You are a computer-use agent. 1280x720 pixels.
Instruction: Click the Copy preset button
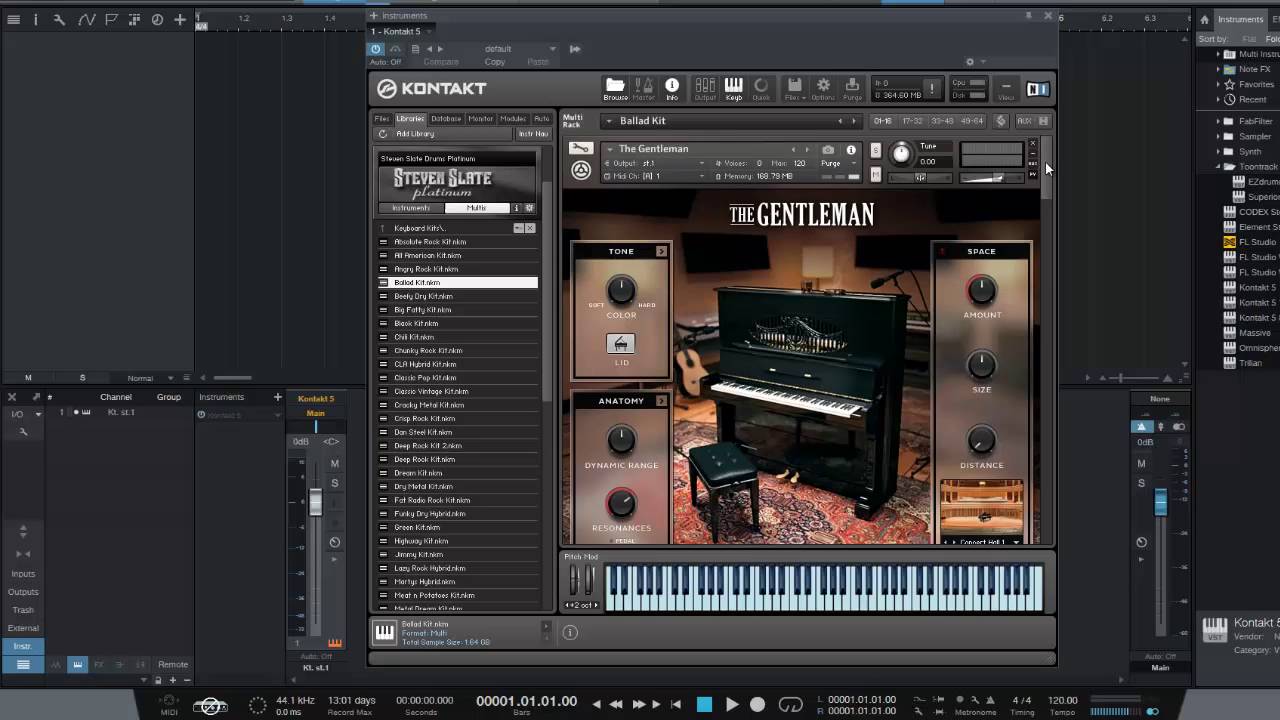pyautogui.click(x=495, y=62)
